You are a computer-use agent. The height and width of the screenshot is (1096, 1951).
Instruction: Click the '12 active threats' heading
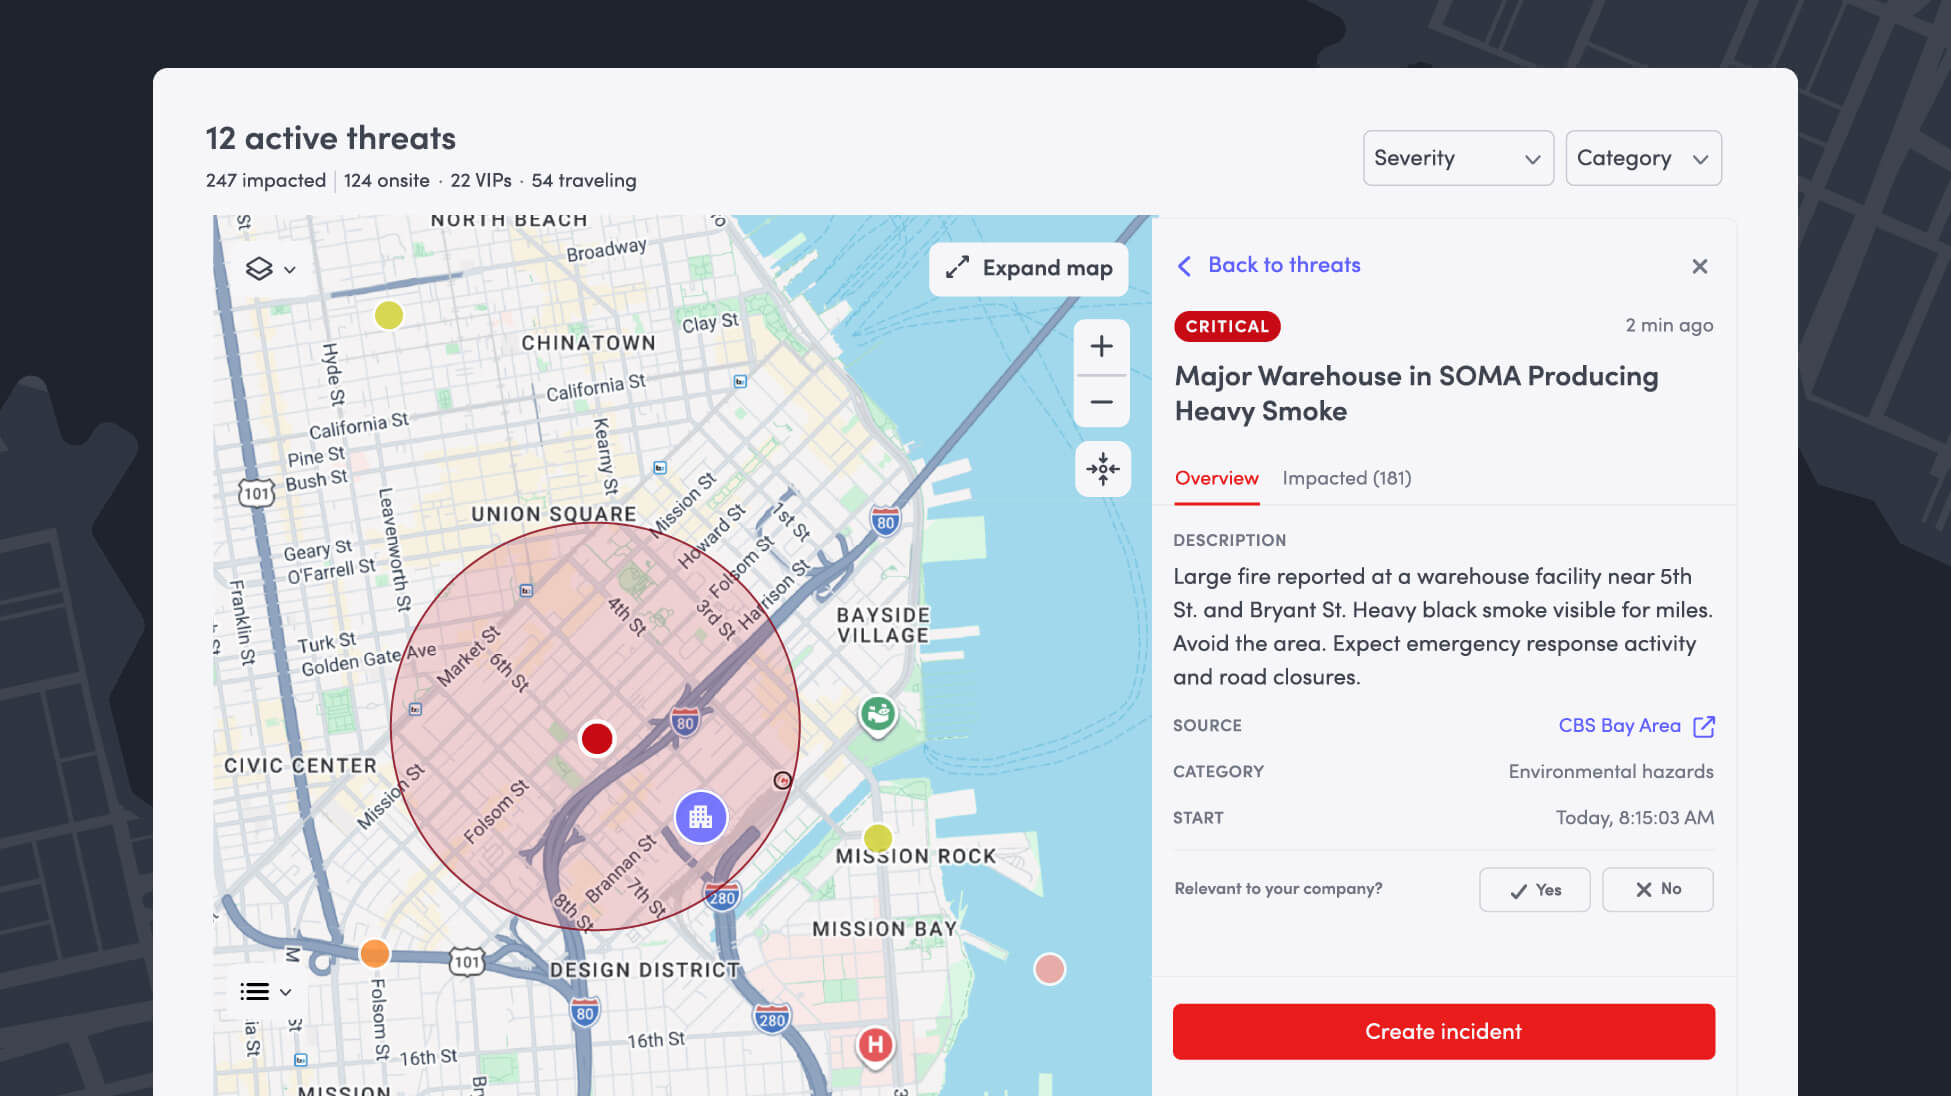click(331, 138)
